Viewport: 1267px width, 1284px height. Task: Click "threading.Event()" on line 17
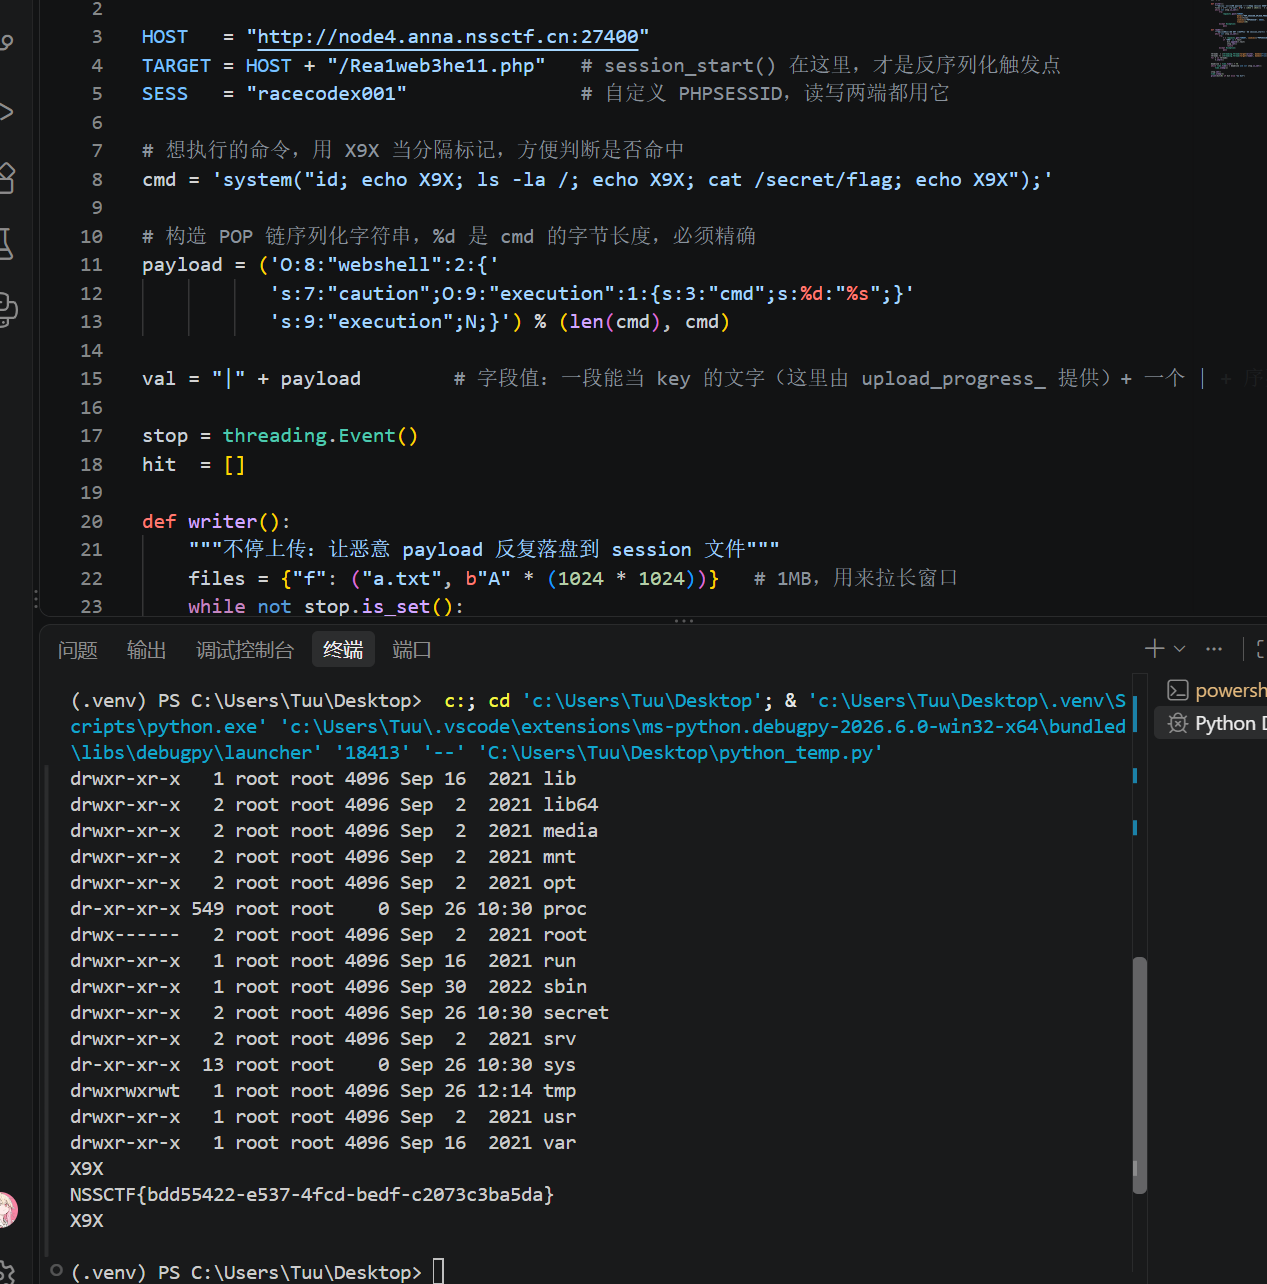(x=320, y=436)
